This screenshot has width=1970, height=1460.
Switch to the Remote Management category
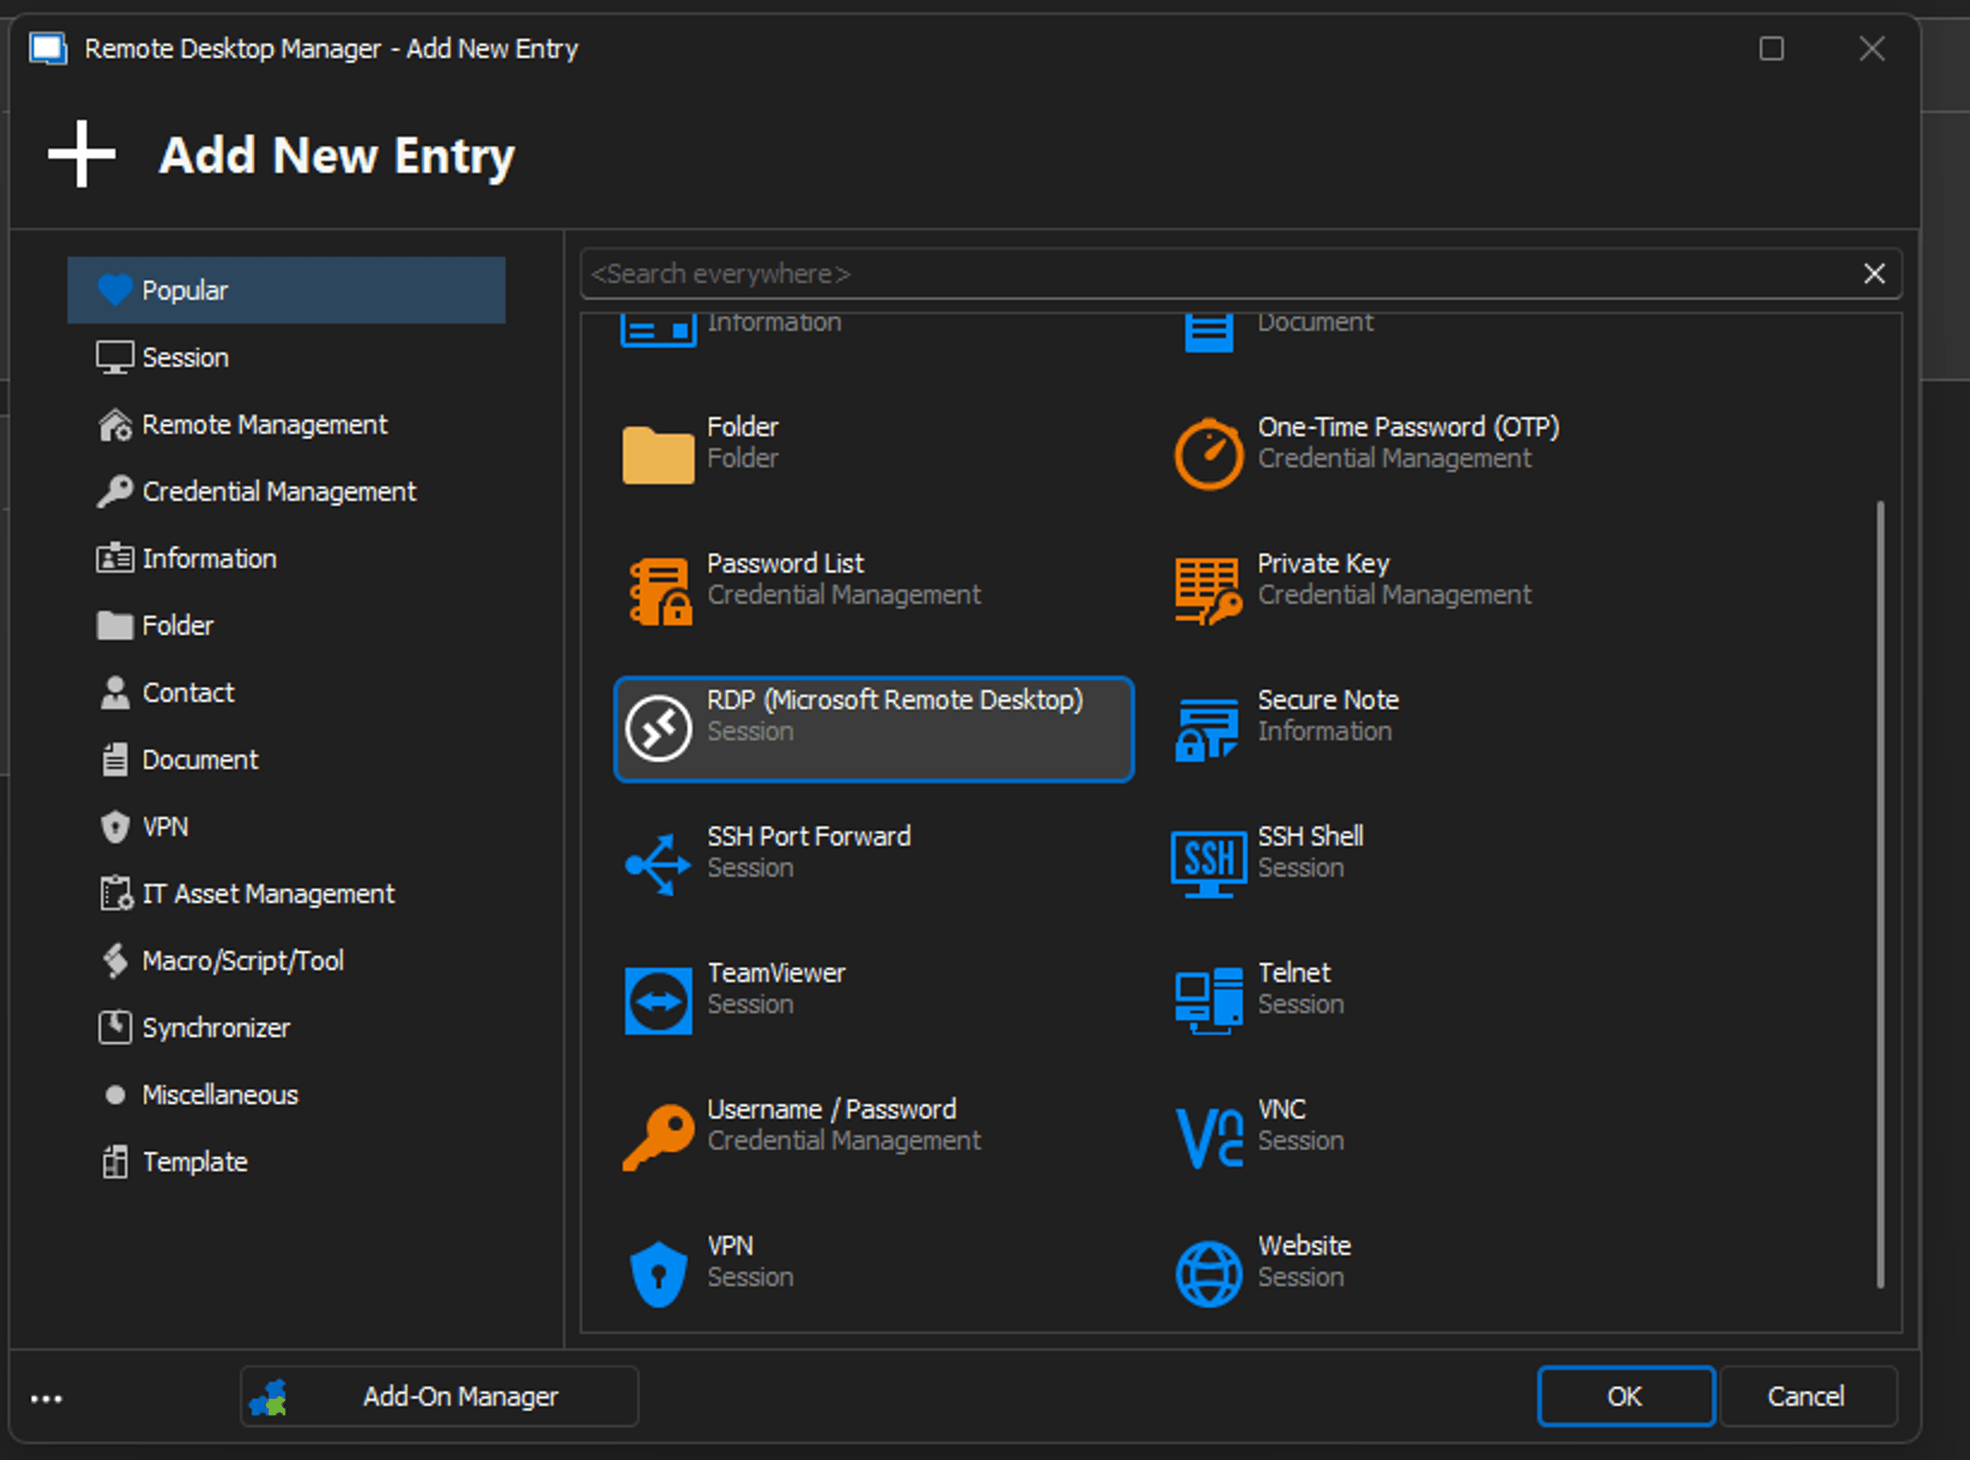264,425
